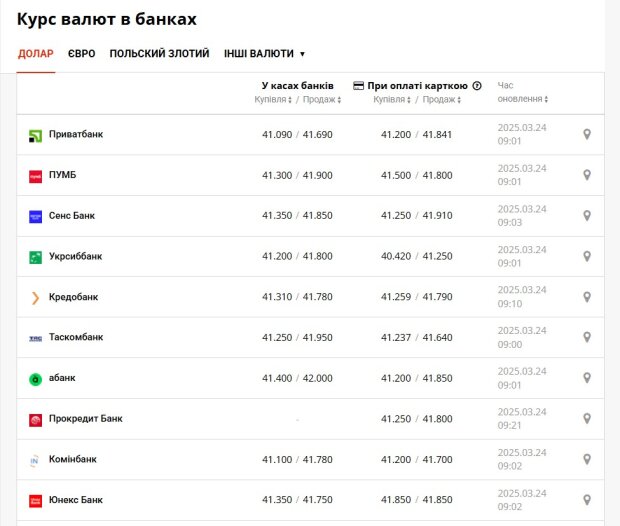The width and height of the screenshot is (620, 526).
Task: Expand the ІНШІ ВАЛЮТИ dropdown
Action: pos(264,53)
